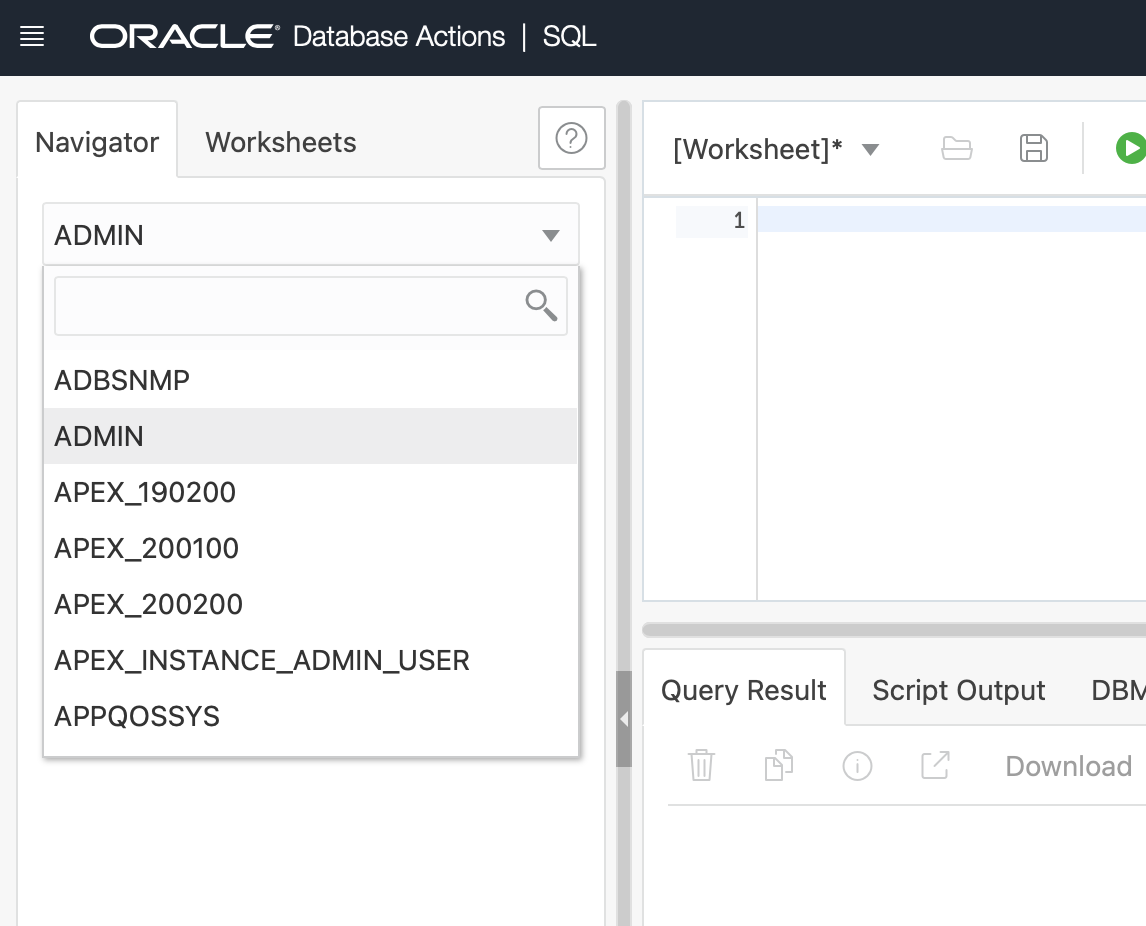Switch to the Script Output tab
This screenshot has width=1146, height=926.
tap(957, 689)
